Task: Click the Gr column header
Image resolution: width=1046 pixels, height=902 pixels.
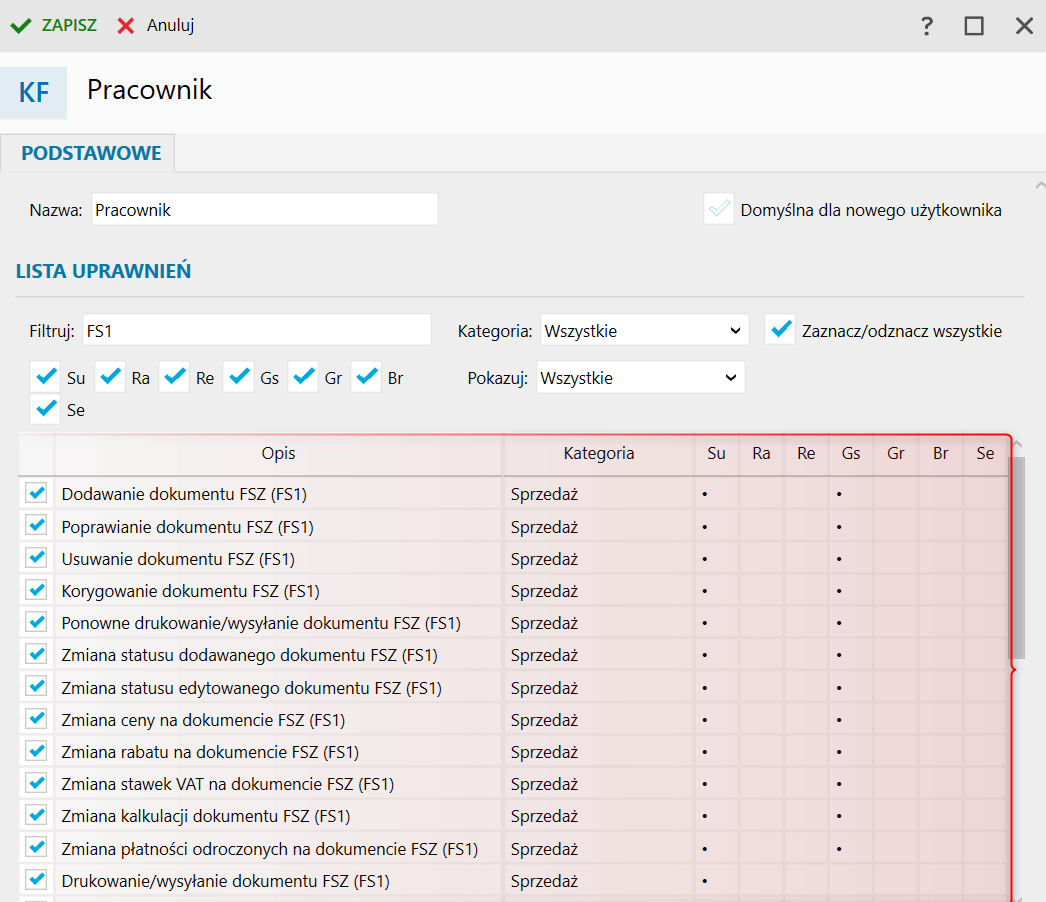Action: (x=895, y=454)
